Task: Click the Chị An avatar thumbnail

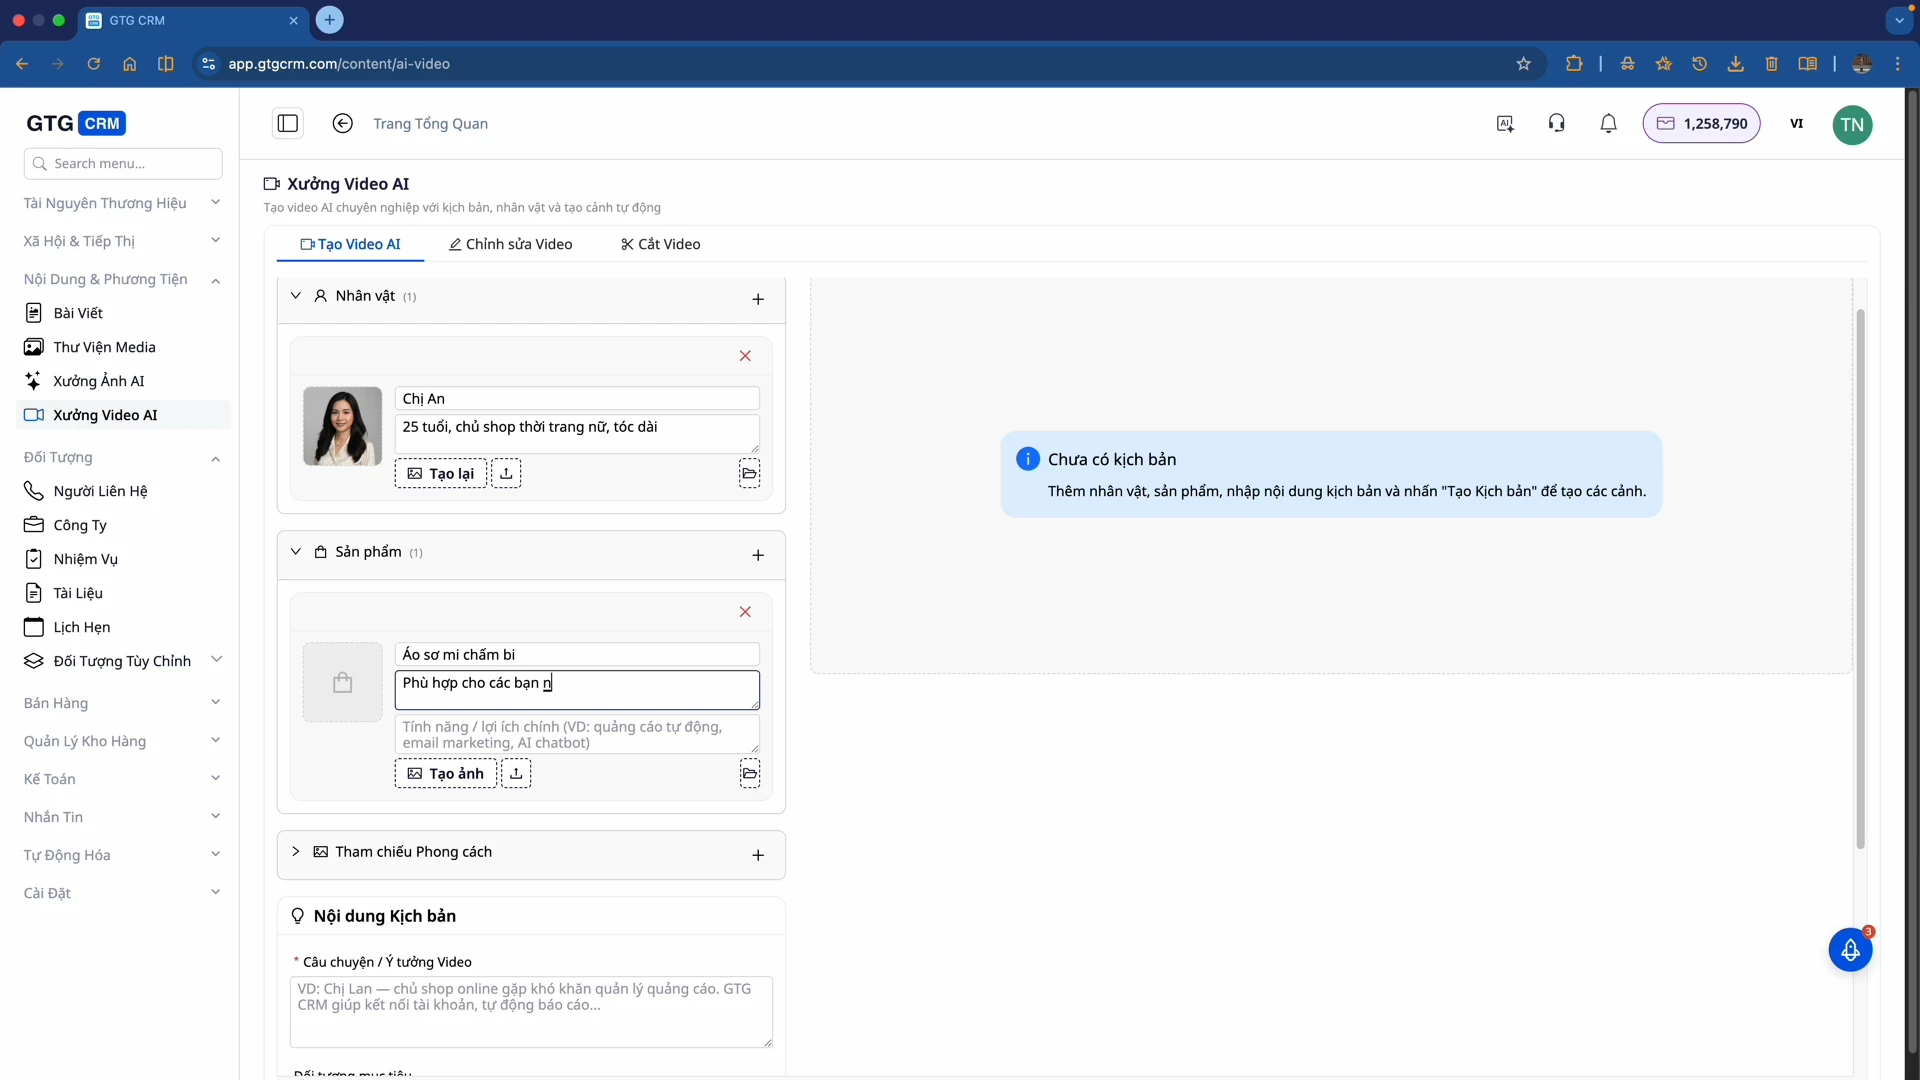Action: (x=343, y=426)
